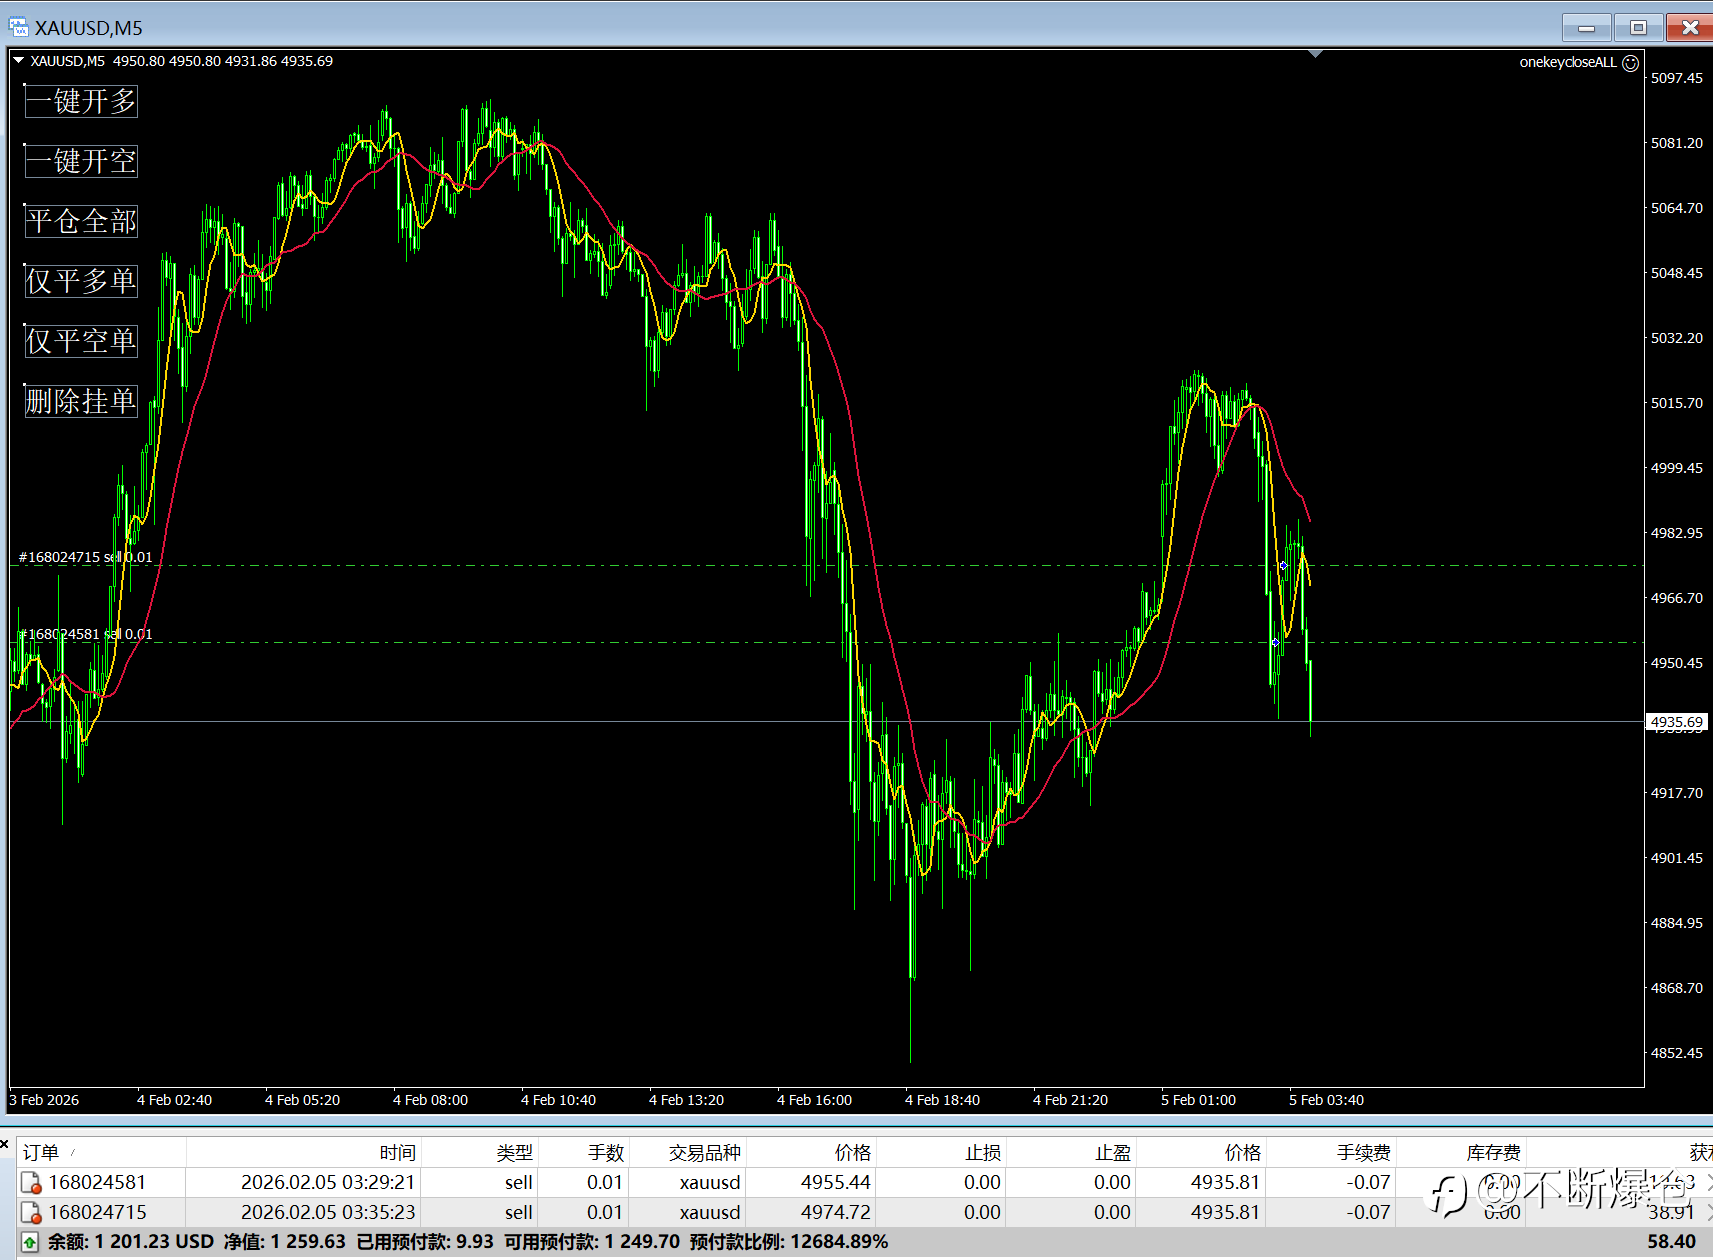Select the order icon for 168024581
The image size is (1713, 1260).
(x=31, y=1183)
